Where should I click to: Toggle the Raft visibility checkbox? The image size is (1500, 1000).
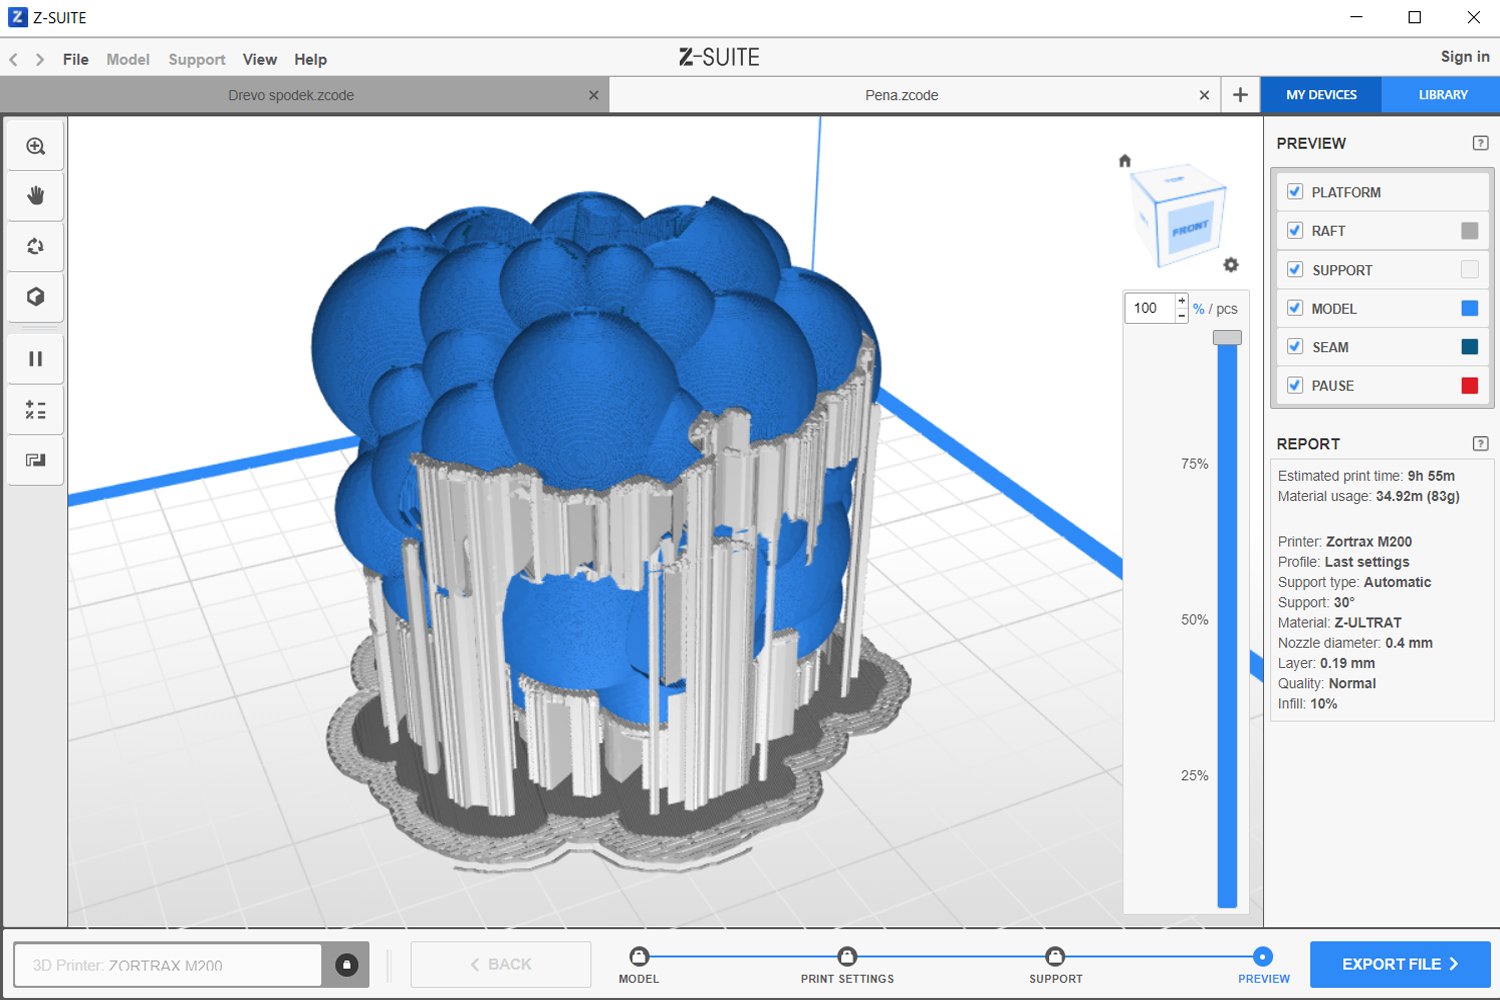(1295, 230)
